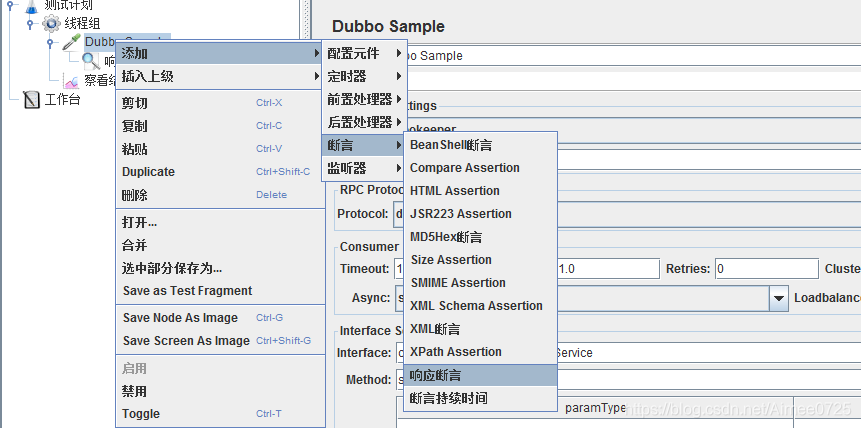The height and width of the screenshot is (428, 861).
Task: Click the thread group gear icon
Action: click(x=51, y=24)
